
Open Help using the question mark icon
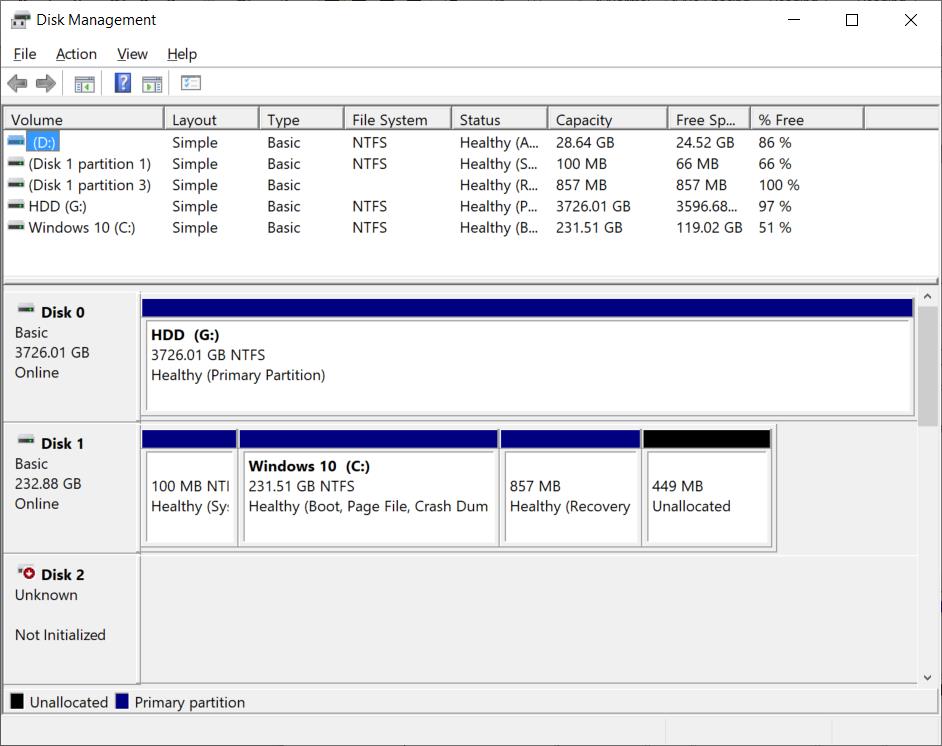click(122, 83)
